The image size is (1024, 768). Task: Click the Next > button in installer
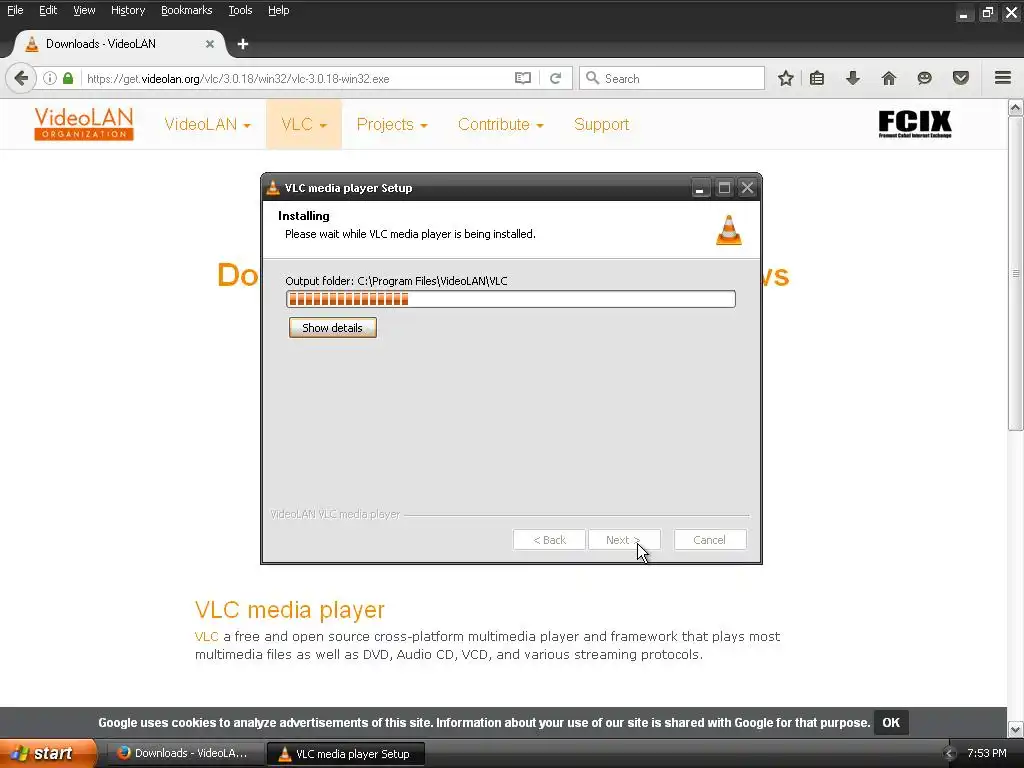pos(624,540)
